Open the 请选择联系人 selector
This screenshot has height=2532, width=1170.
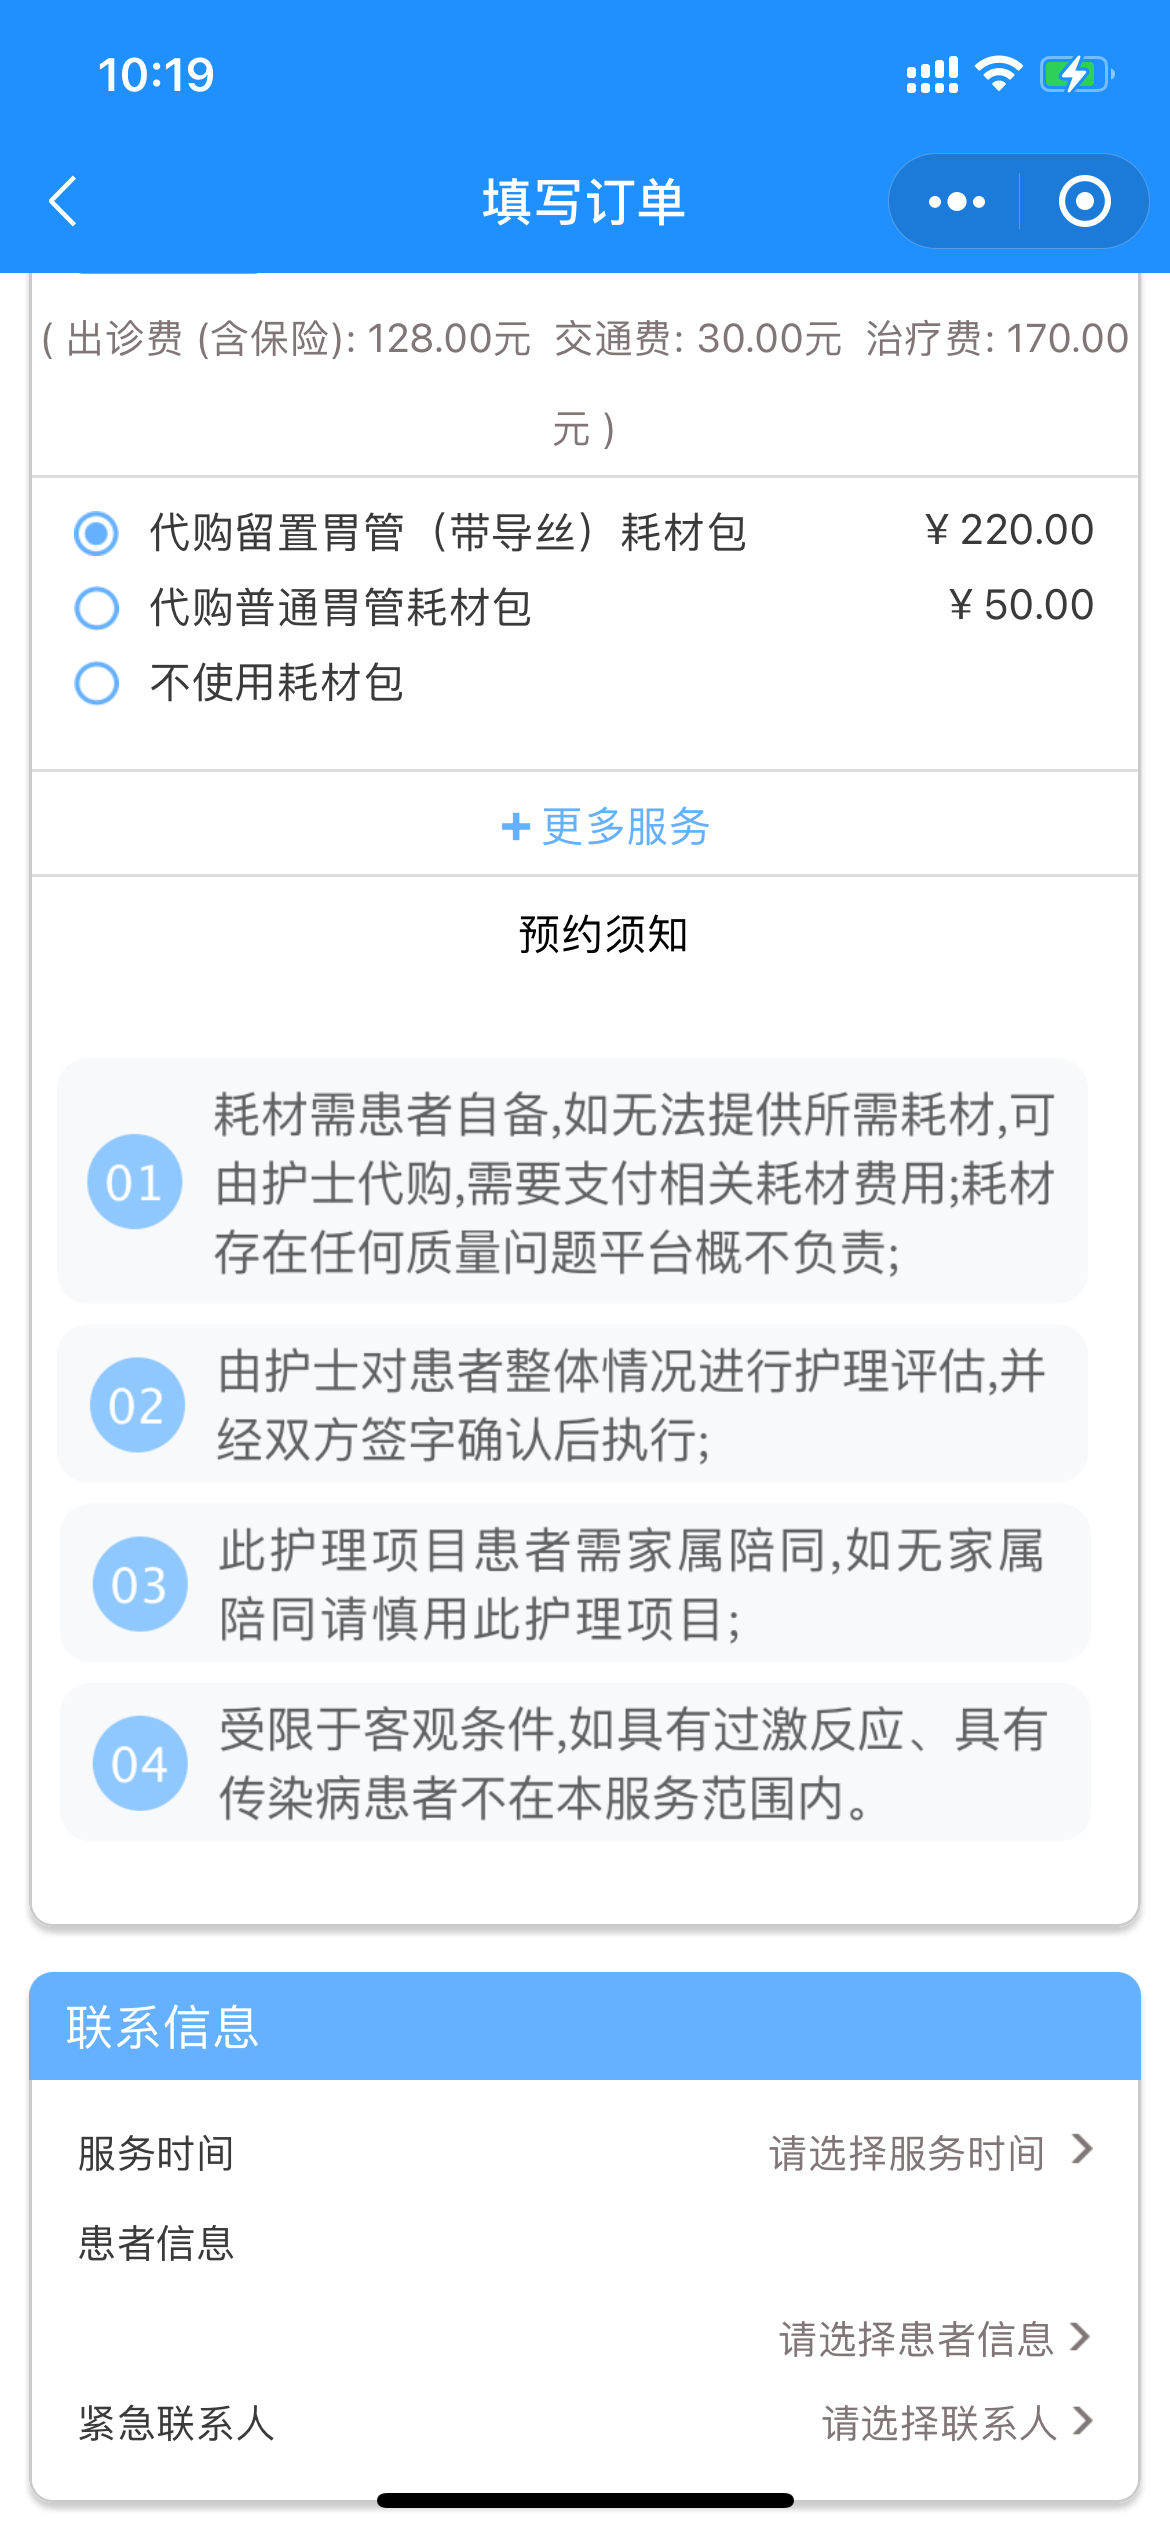956,2422
